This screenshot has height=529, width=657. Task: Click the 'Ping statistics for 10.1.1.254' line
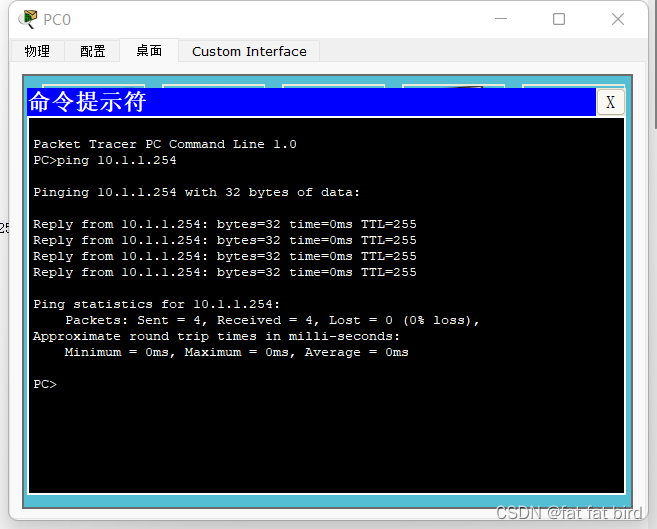point(157,304)
